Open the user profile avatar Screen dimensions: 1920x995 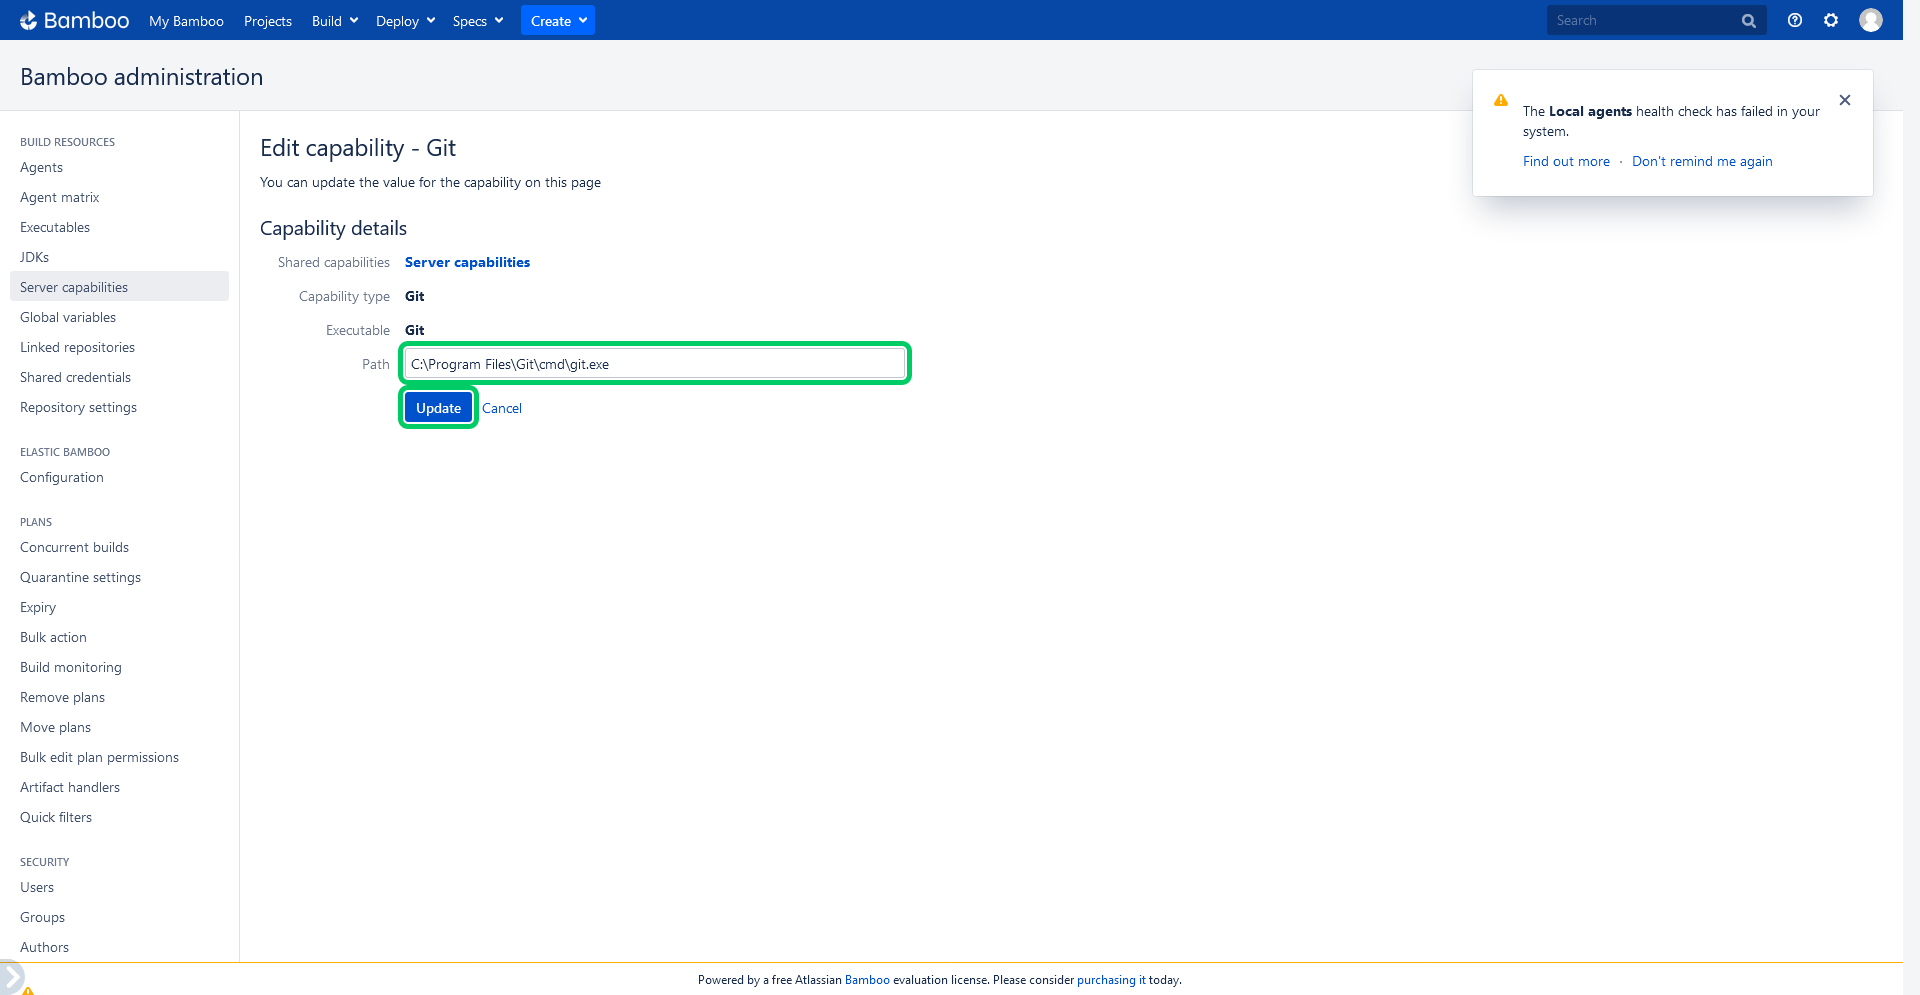click(x=1871, y=20)
